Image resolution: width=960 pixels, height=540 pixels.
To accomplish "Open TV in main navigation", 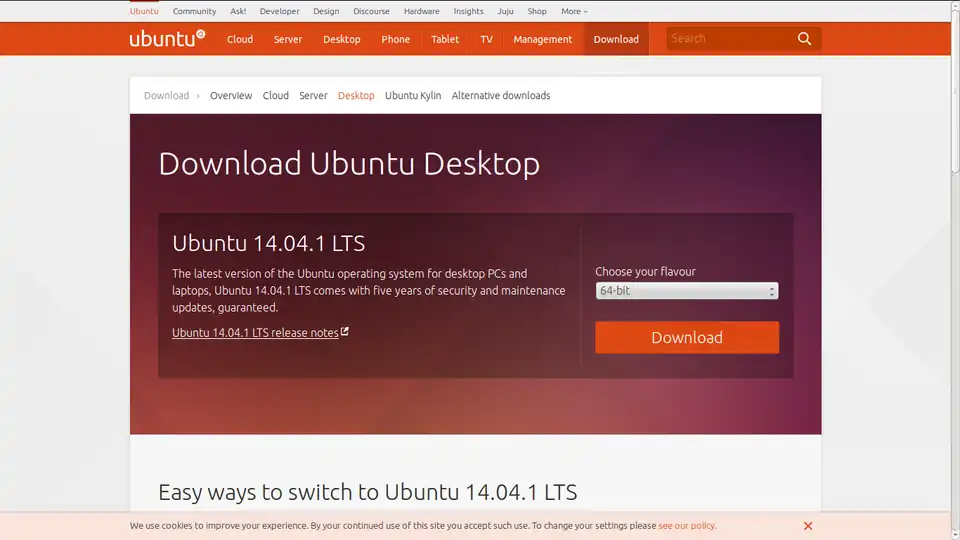I will click(x=486, y=39).
